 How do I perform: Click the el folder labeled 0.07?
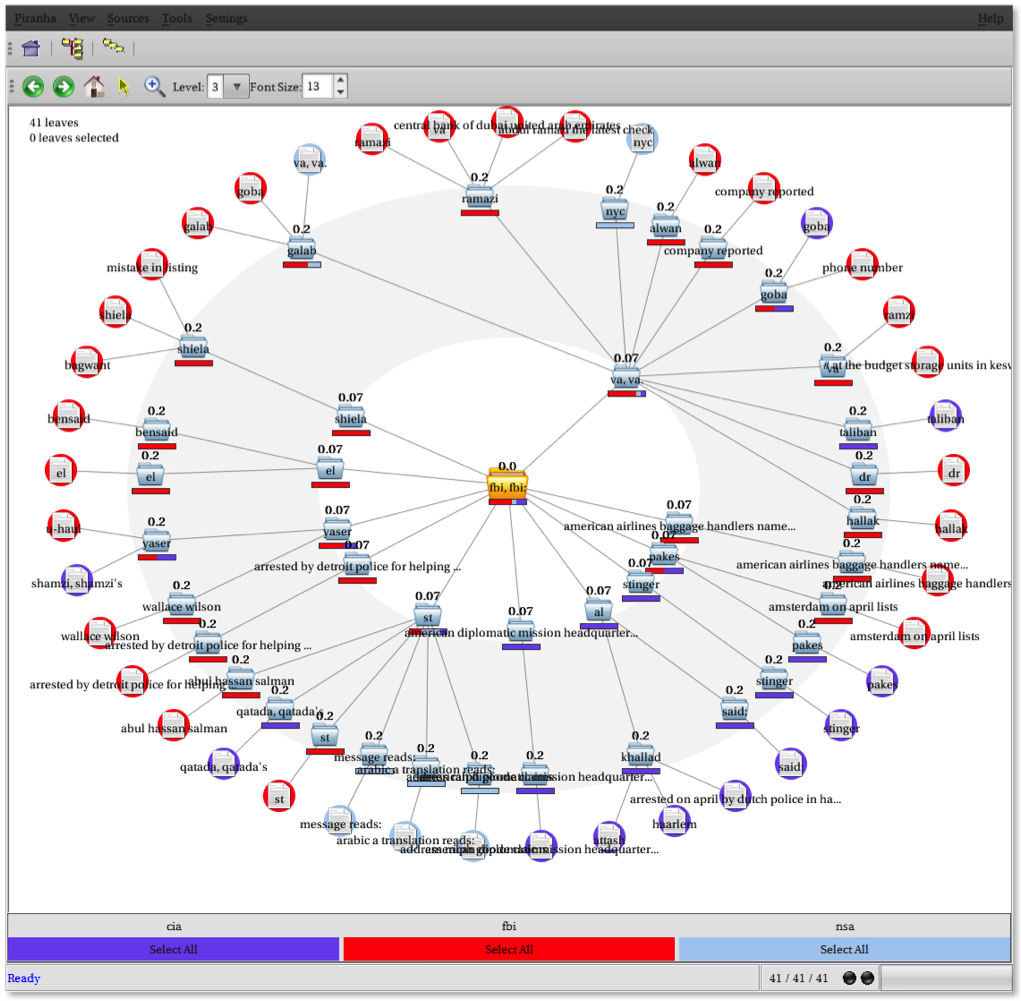click(x=330, y=470)
